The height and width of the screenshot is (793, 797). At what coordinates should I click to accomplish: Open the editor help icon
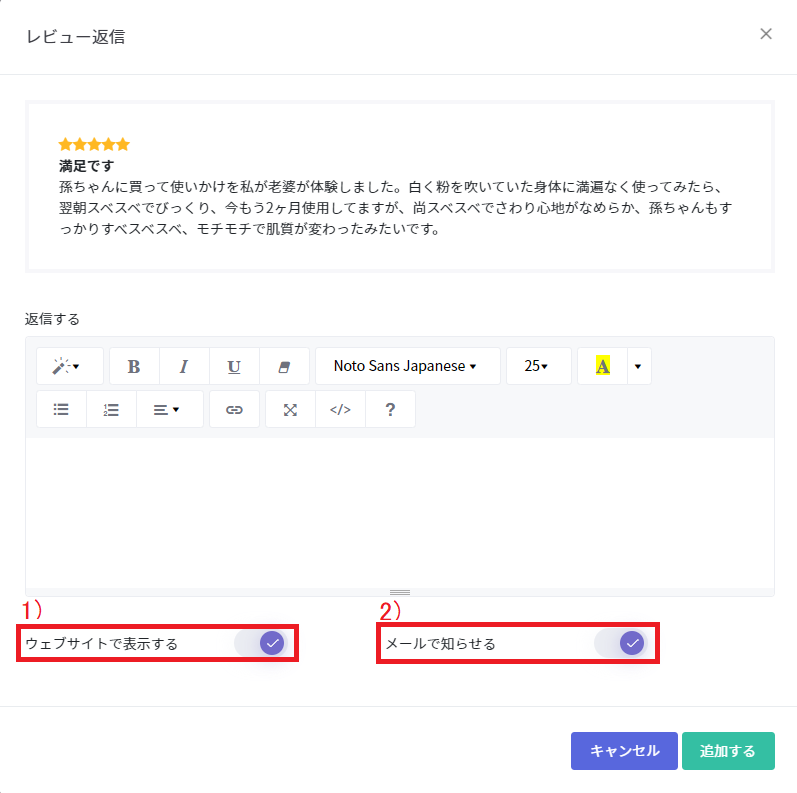390,409
